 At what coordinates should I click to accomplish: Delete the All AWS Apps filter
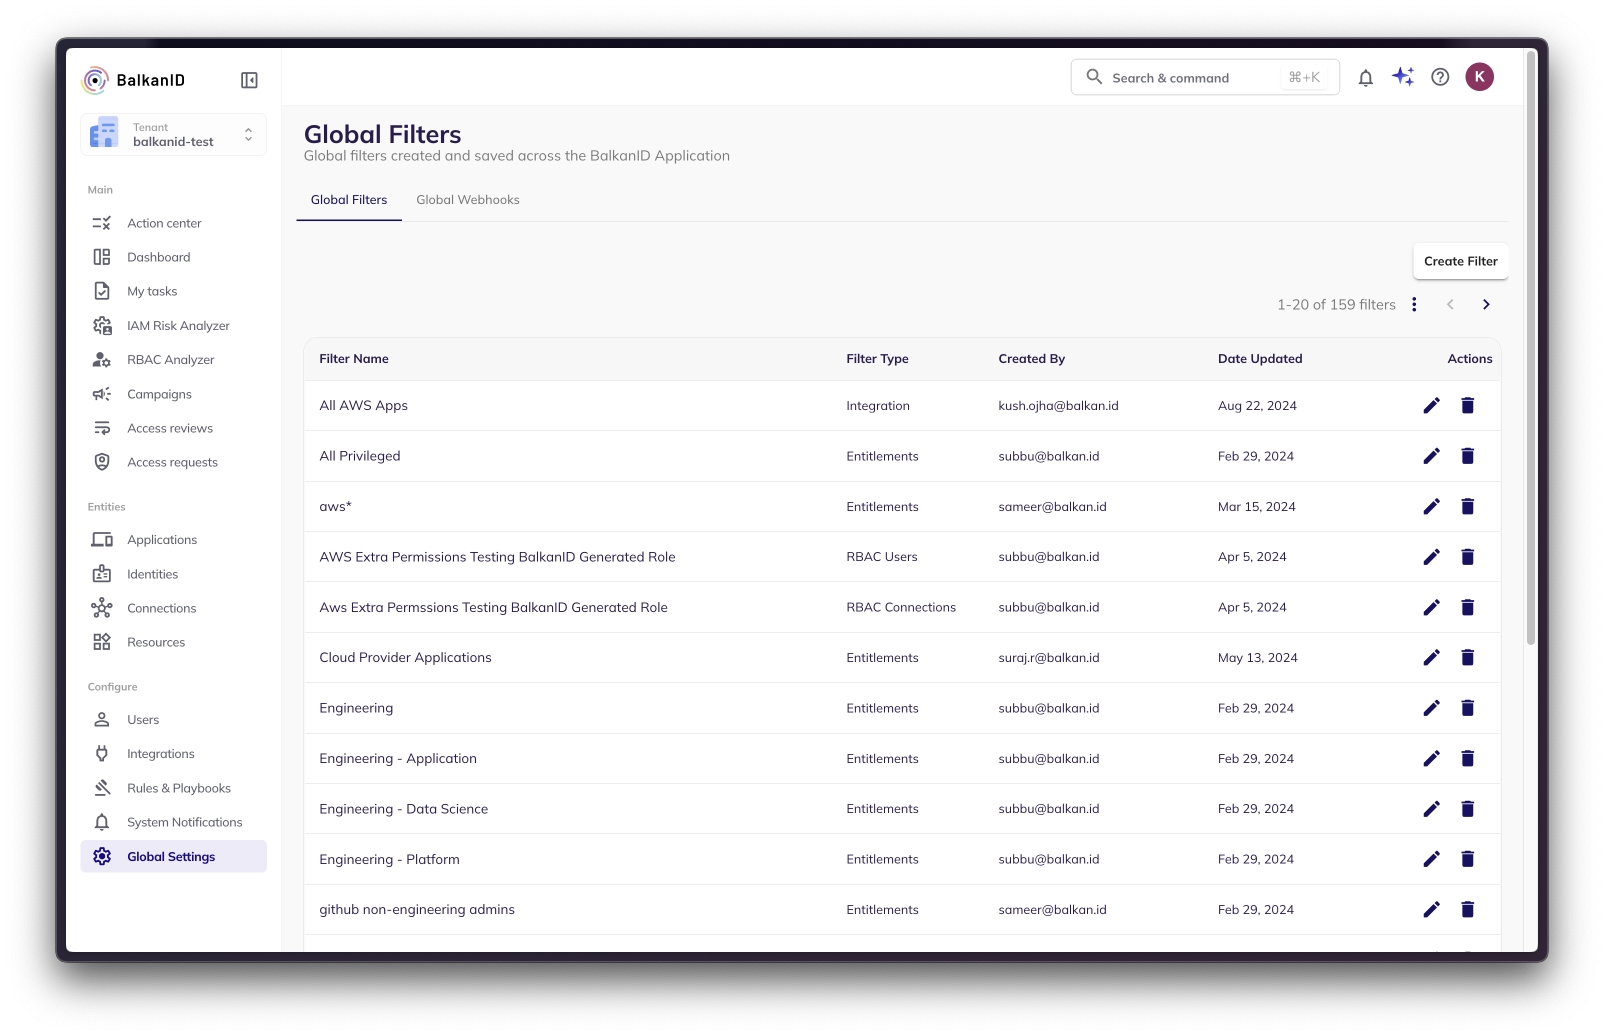[1468, 405]
